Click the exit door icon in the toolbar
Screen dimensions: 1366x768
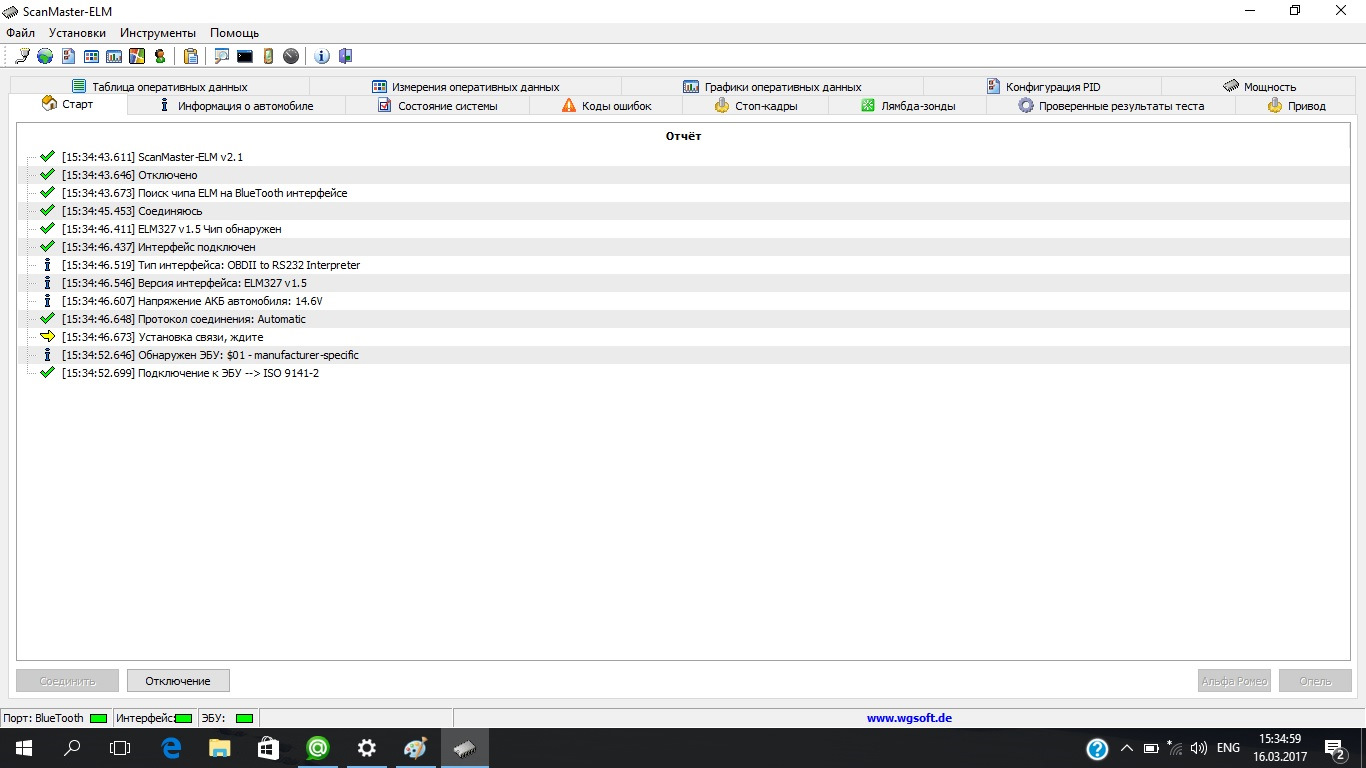(x=345, y=56)
